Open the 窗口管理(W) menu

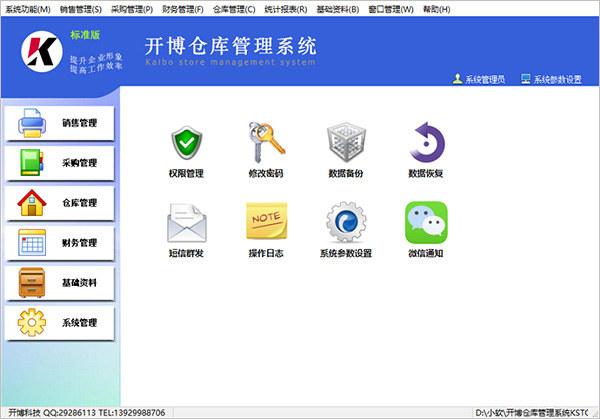pos(391,9)
